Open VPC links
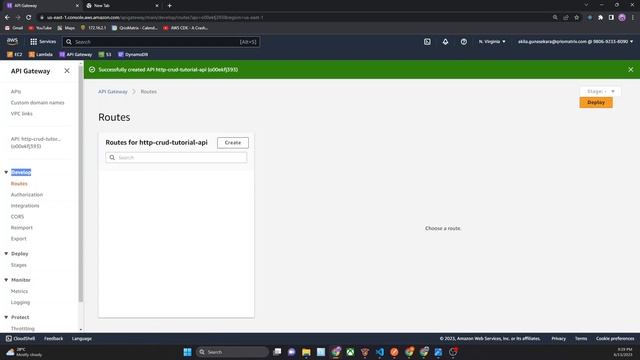This screenshot has height=360, width=640. 22,113
